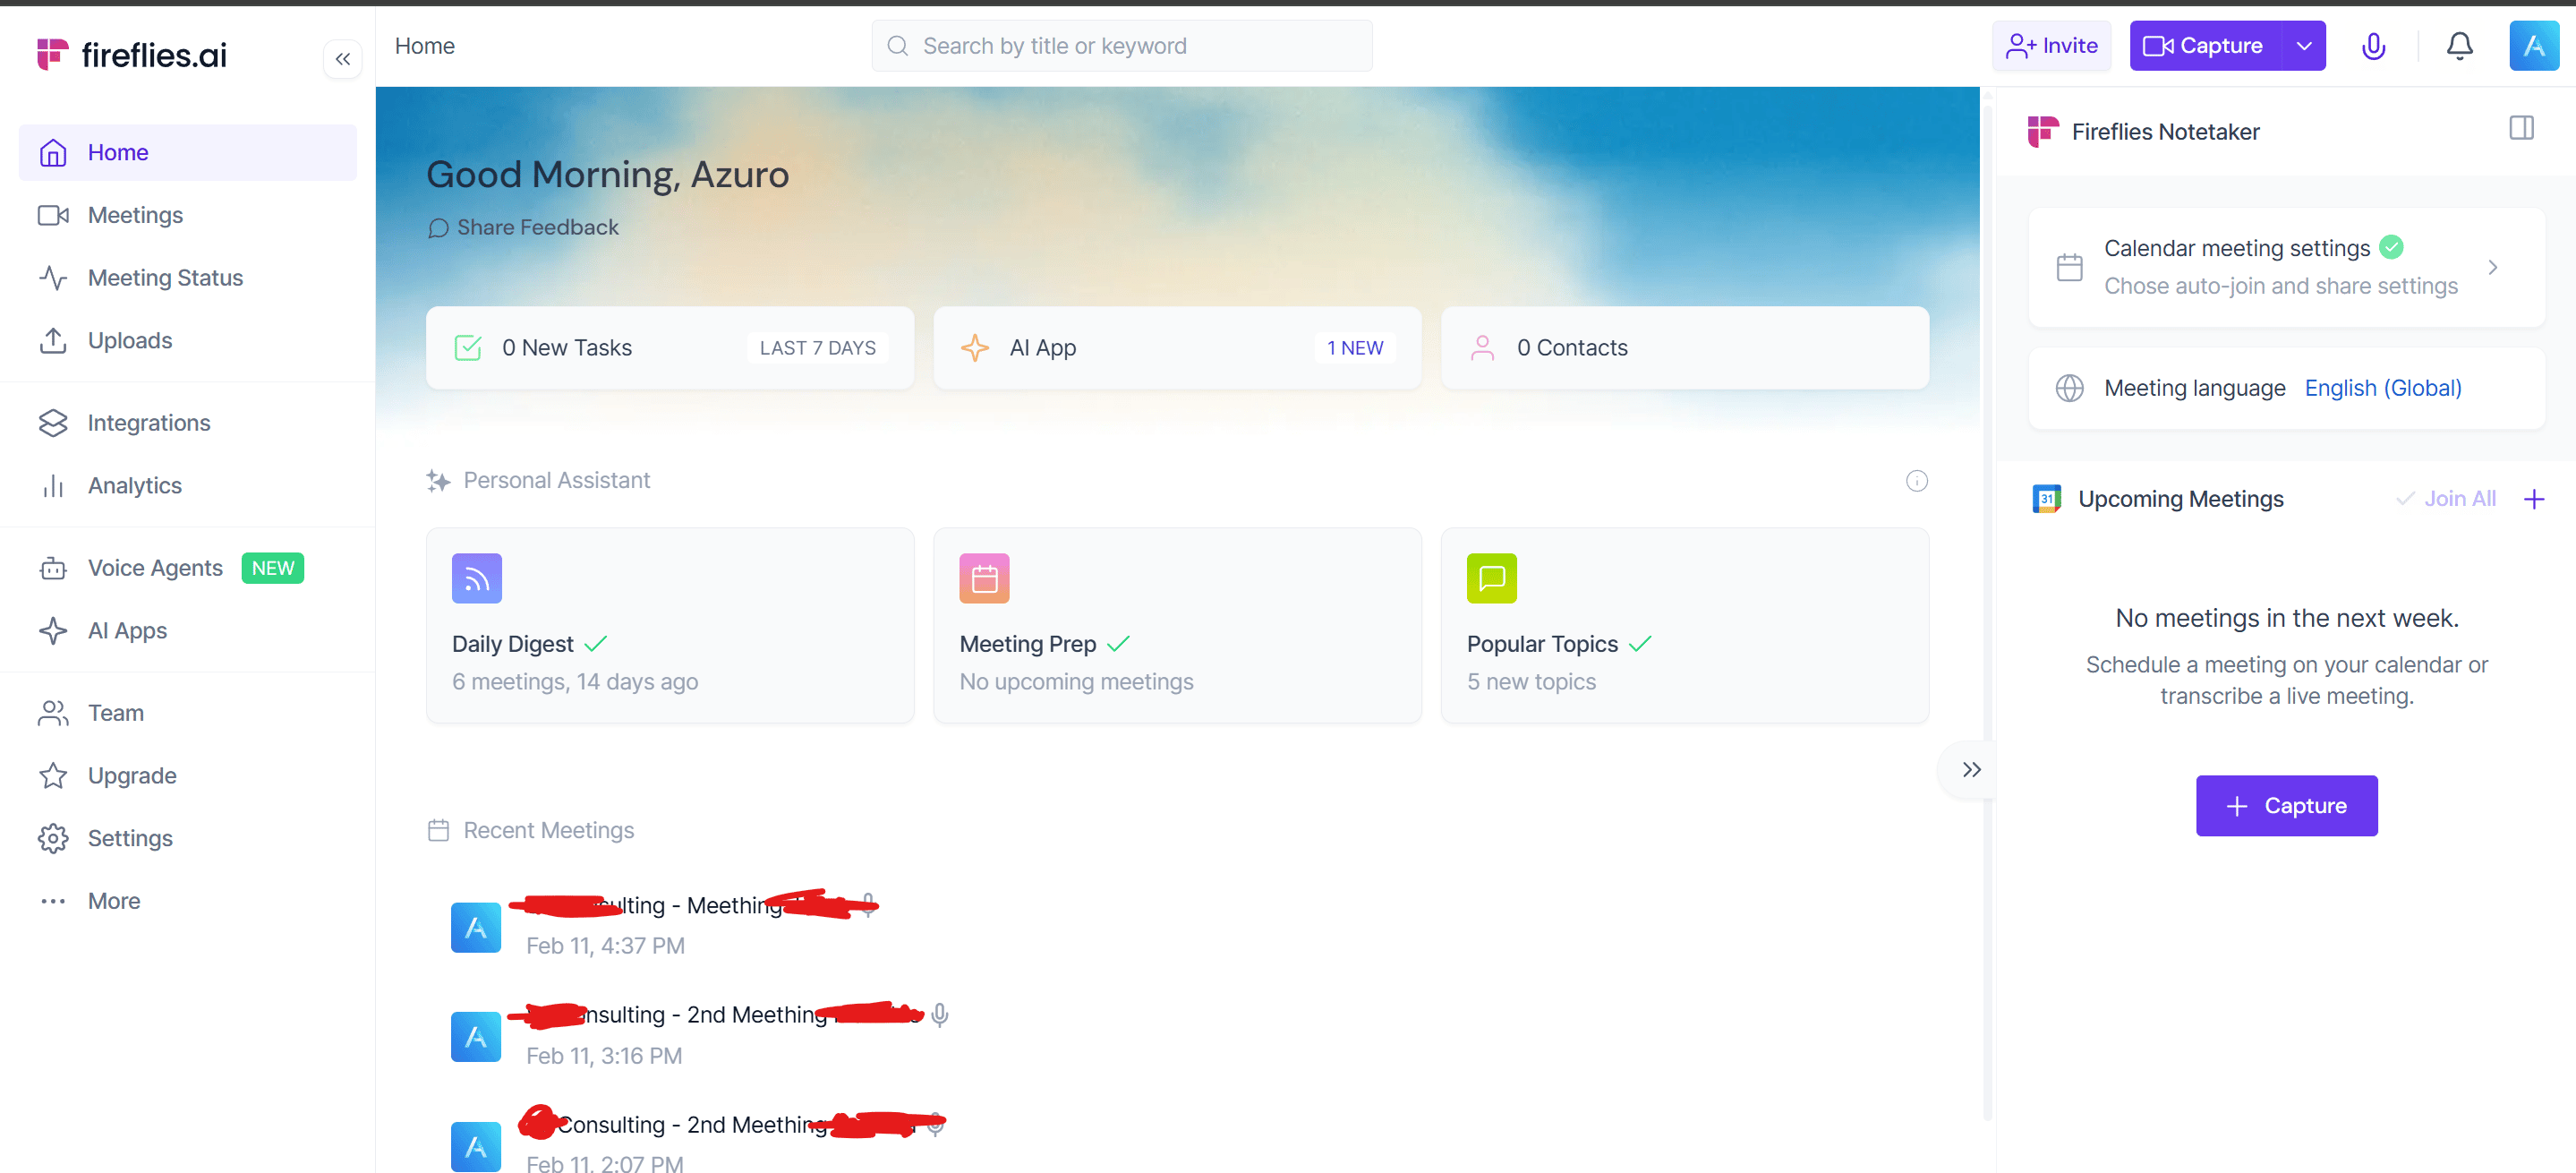Click the Popular Topics chat icon
Viewport: 2576px width, 1173px height.
tap(1491, 578)
